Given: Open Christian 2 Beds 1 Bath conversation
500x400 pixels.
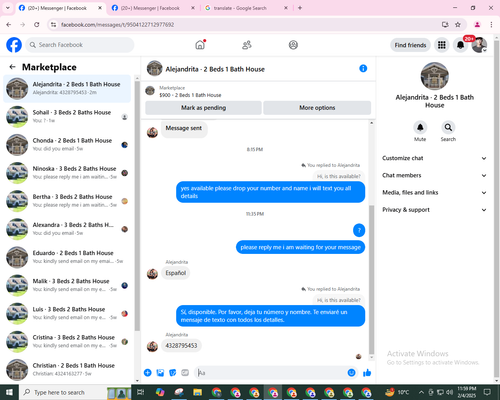Looking at the screenshot, I should (67, 370).
